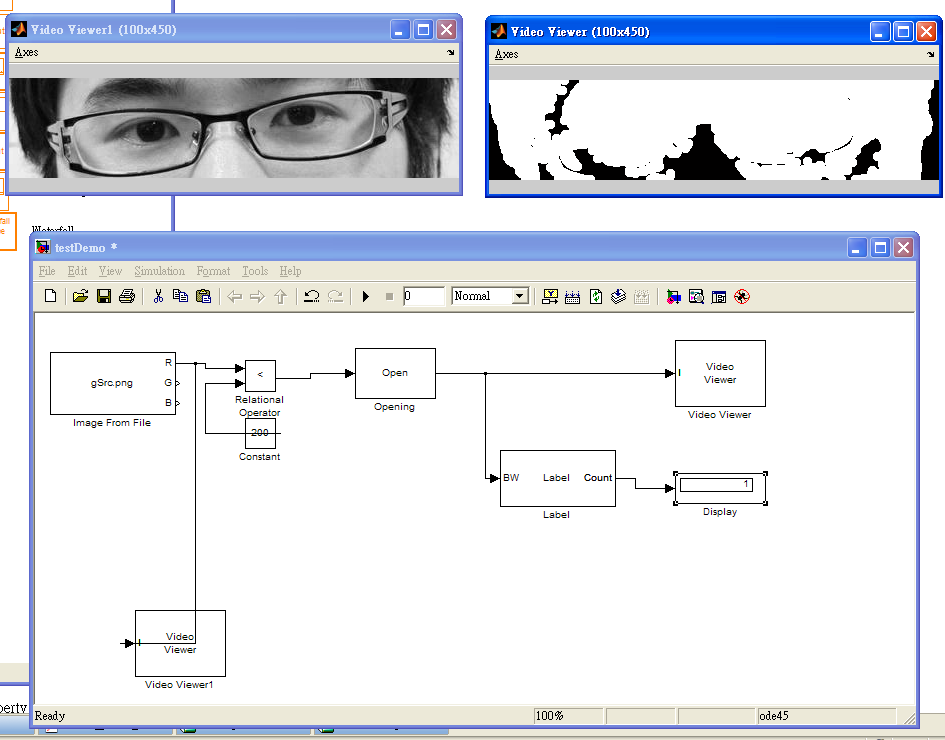Select the Label block

557,478
